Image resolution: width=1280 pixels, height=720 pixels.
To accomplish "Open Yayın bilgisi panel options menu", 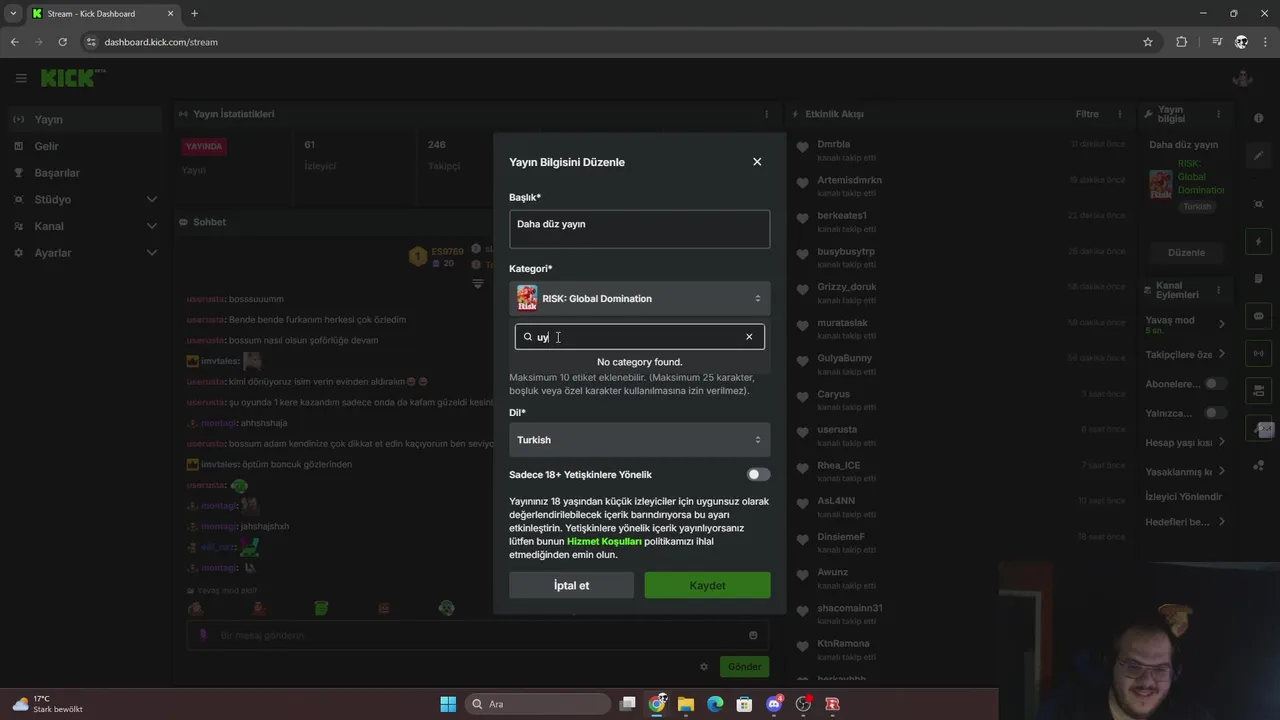I will (1218, 114).
